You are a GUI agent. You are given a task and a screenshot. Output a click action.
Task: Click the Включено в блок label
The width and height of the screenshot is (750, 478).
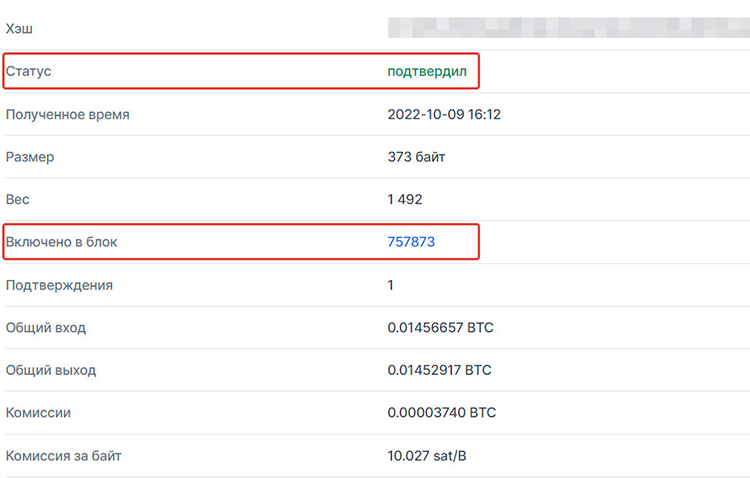point(61,242)
